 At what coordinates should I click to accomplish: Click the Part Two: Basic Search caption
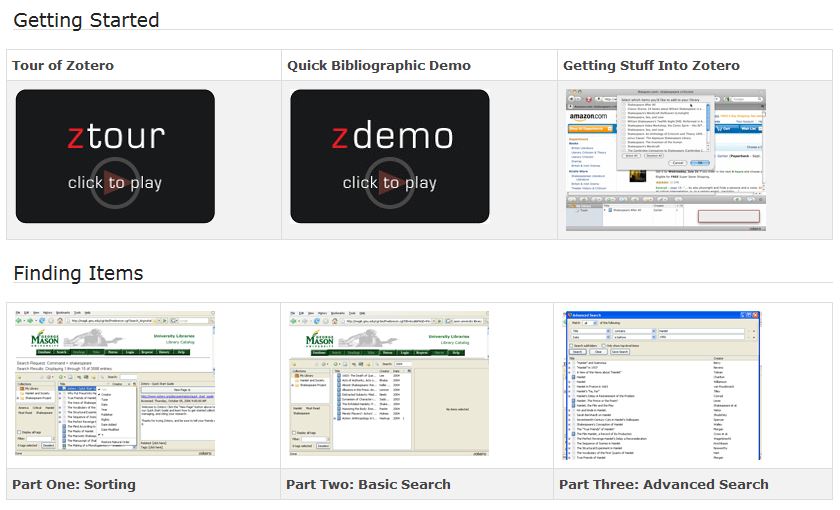[368, 484]
